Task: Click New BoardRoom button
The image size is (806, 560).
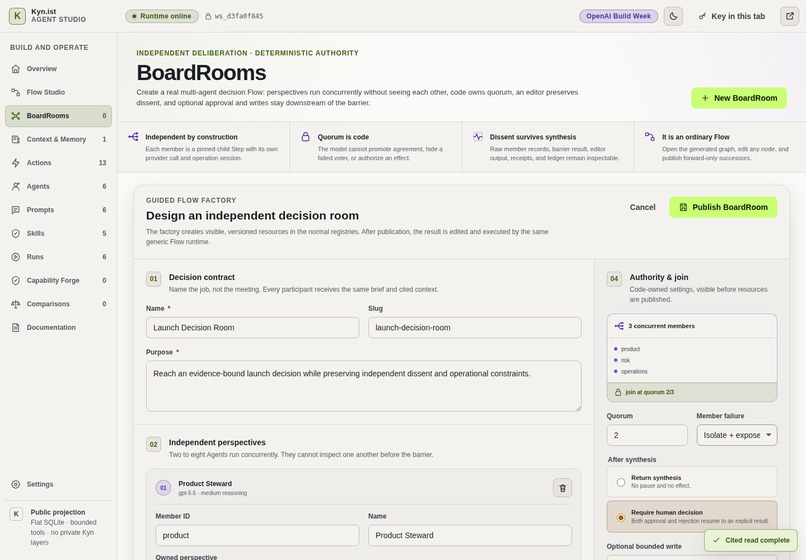Action: coord(739,98)
